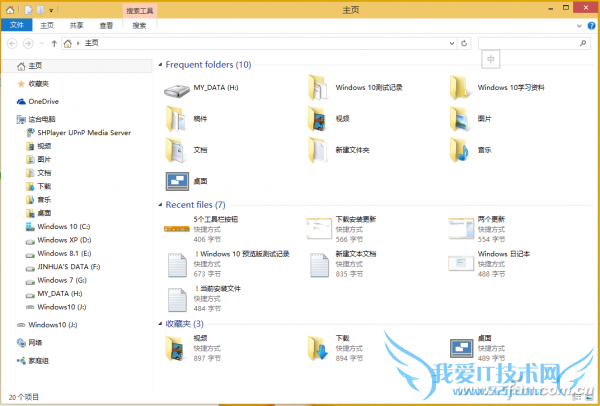Refresh the view with the refresh button
Viewport: 600px width, 406px height.
pos(464,43)
